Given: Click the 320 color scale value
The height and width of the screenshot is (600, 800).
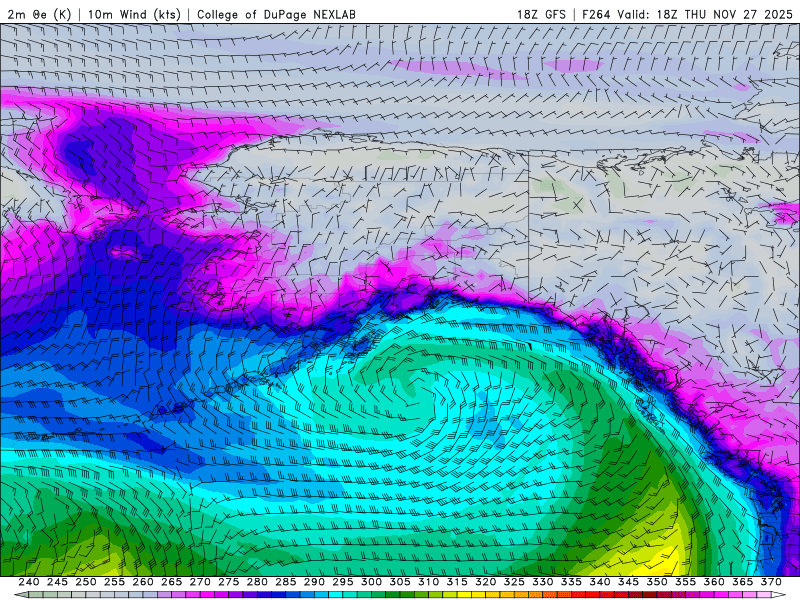Looking at the screenshot, I should click(x=486, y=582).
